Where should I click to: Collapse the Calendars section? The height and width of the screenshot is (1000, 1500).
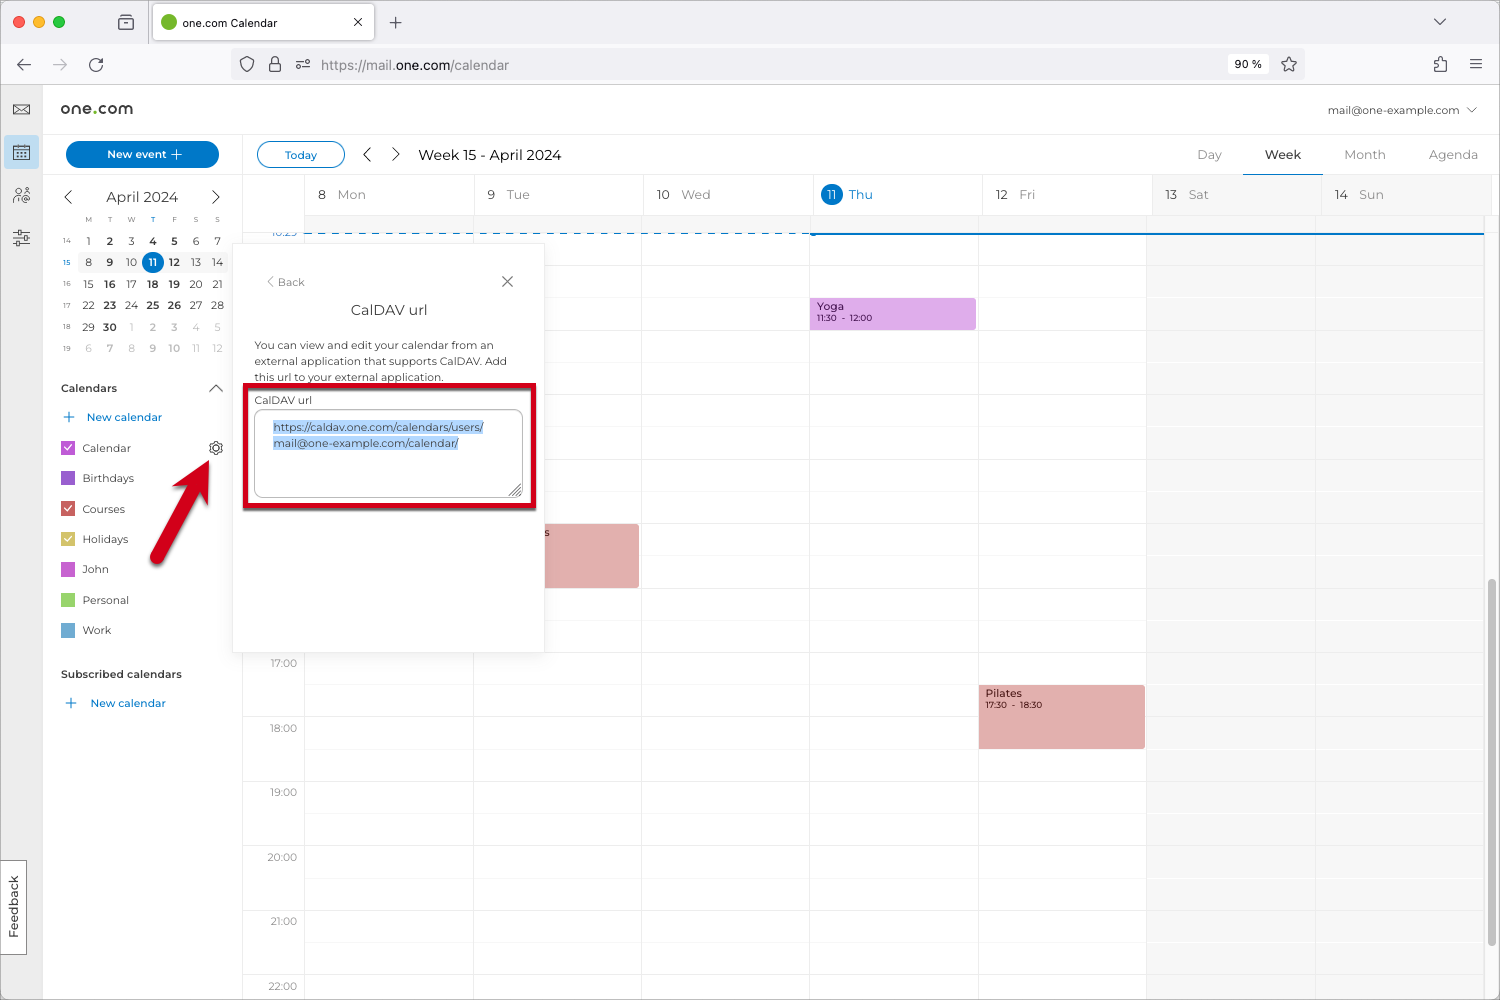click(x=215, y=388)
